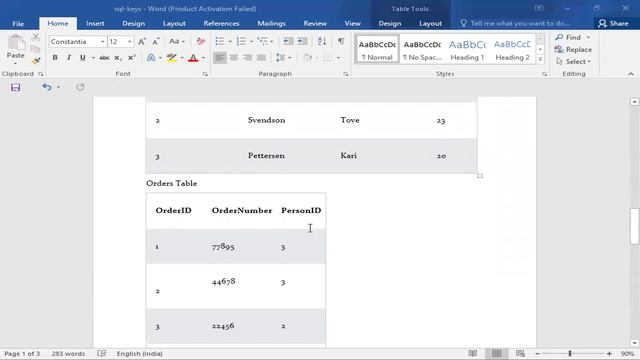Toggle italic formatting
The image size is (640, 360).
(69, 58)
